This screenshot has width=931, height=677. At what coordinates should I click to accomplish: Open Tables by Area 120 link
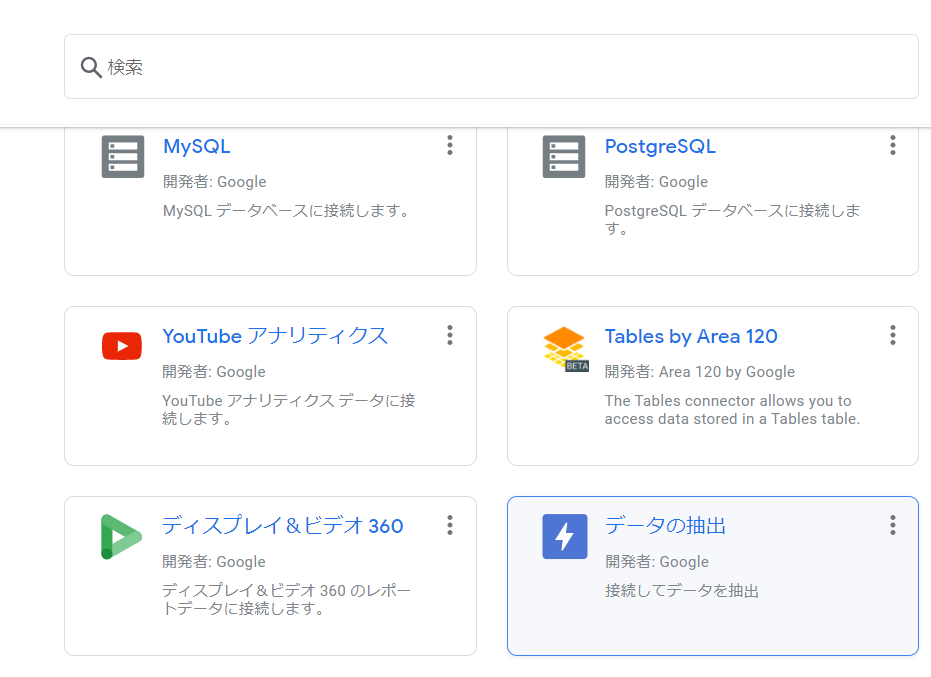point(691,336)
